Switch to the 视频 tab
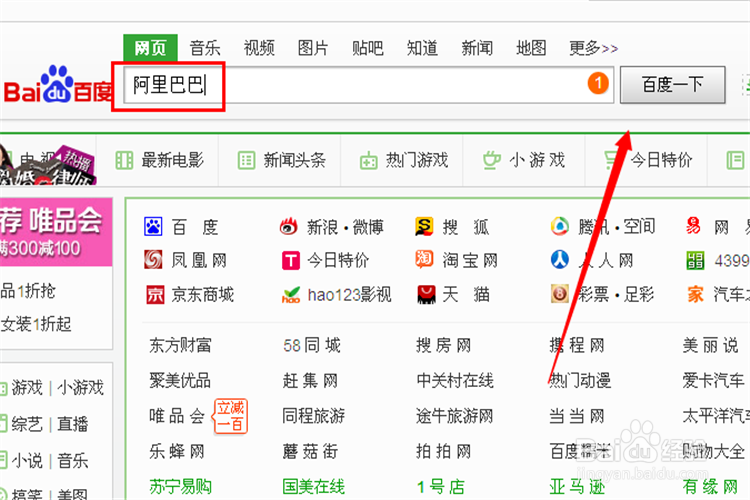 (x=259, y=48)
